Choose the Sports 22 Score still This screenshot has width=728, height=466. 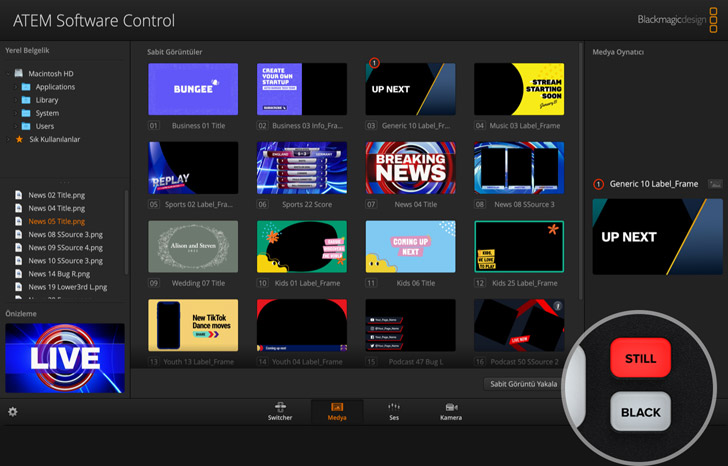[x=301, y=167]
